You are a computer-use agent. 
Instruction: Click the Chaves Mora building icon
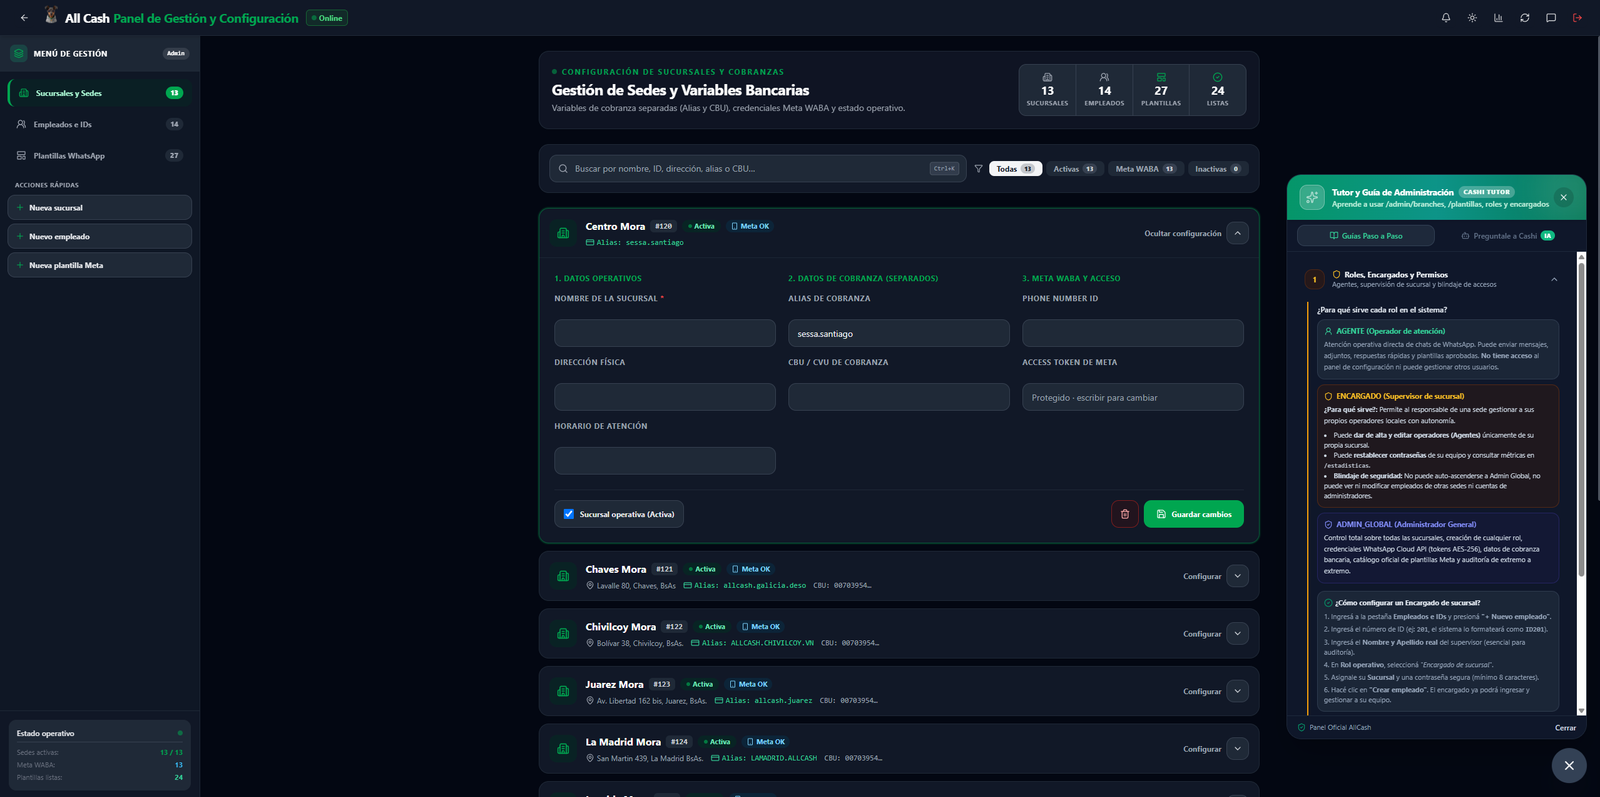(x=563, y=576)
